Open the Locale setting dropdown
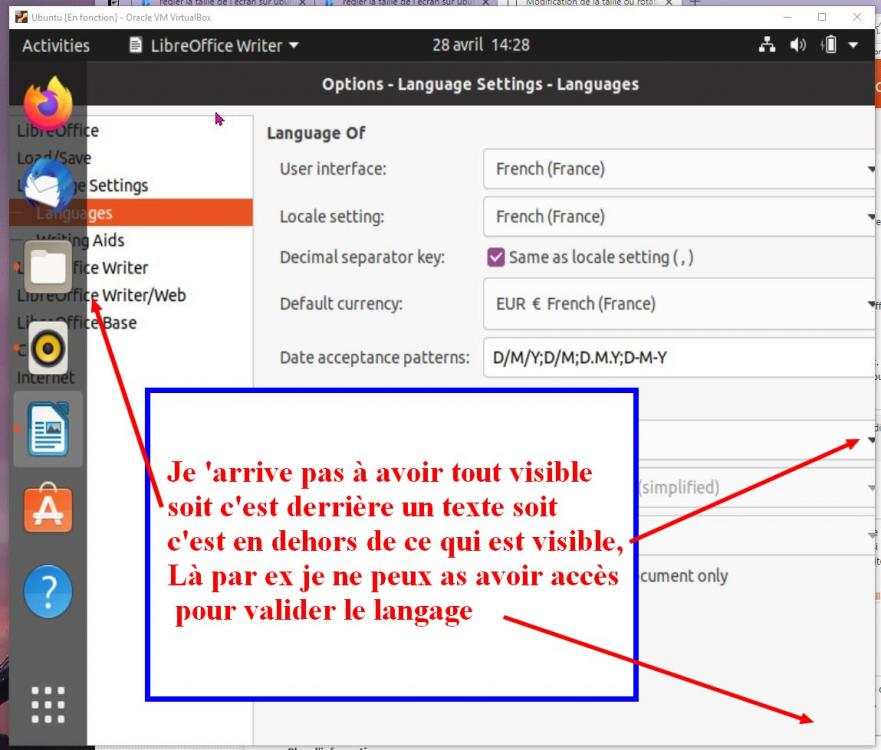Screen dimensions: 881x750 pos(680,217)
